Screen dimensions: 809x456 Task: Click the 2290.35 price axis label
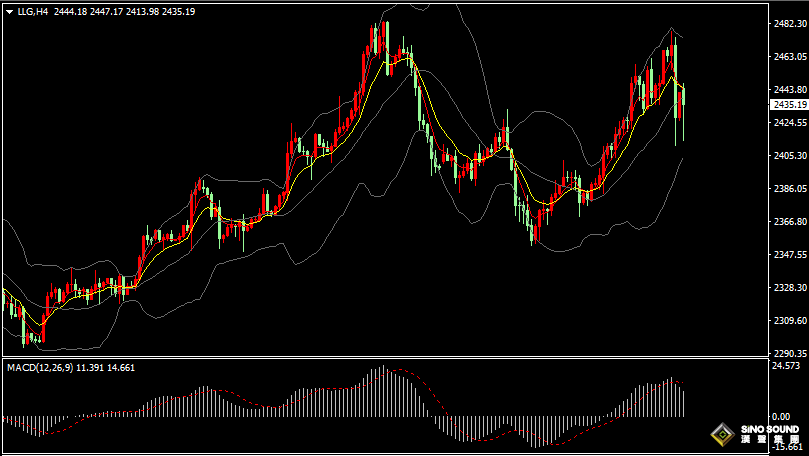pos(790,353)
